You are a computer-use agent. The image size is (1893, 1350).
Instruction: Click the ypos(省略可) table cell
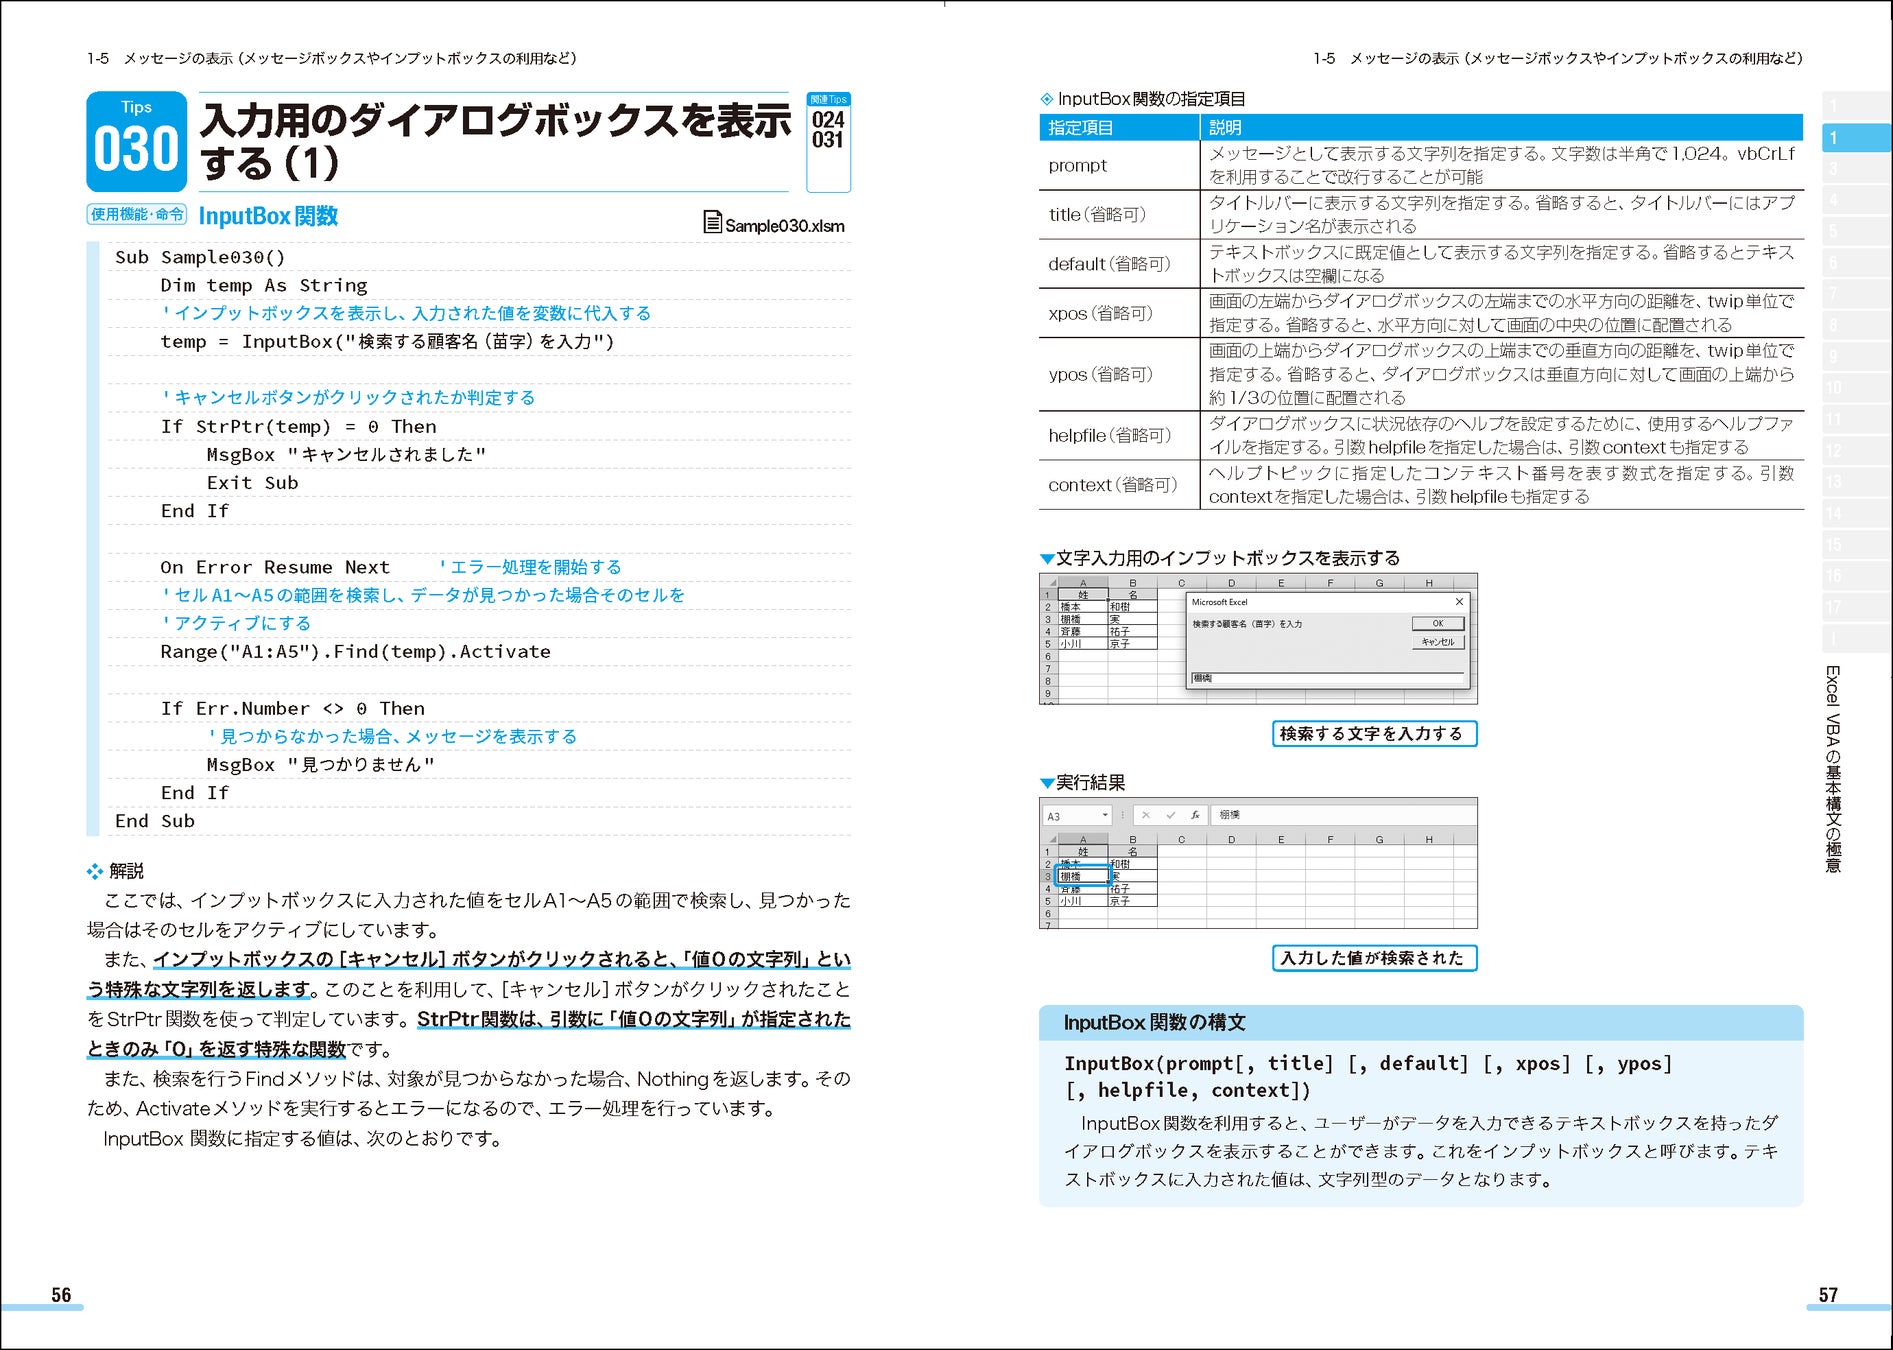[1119, 374]
